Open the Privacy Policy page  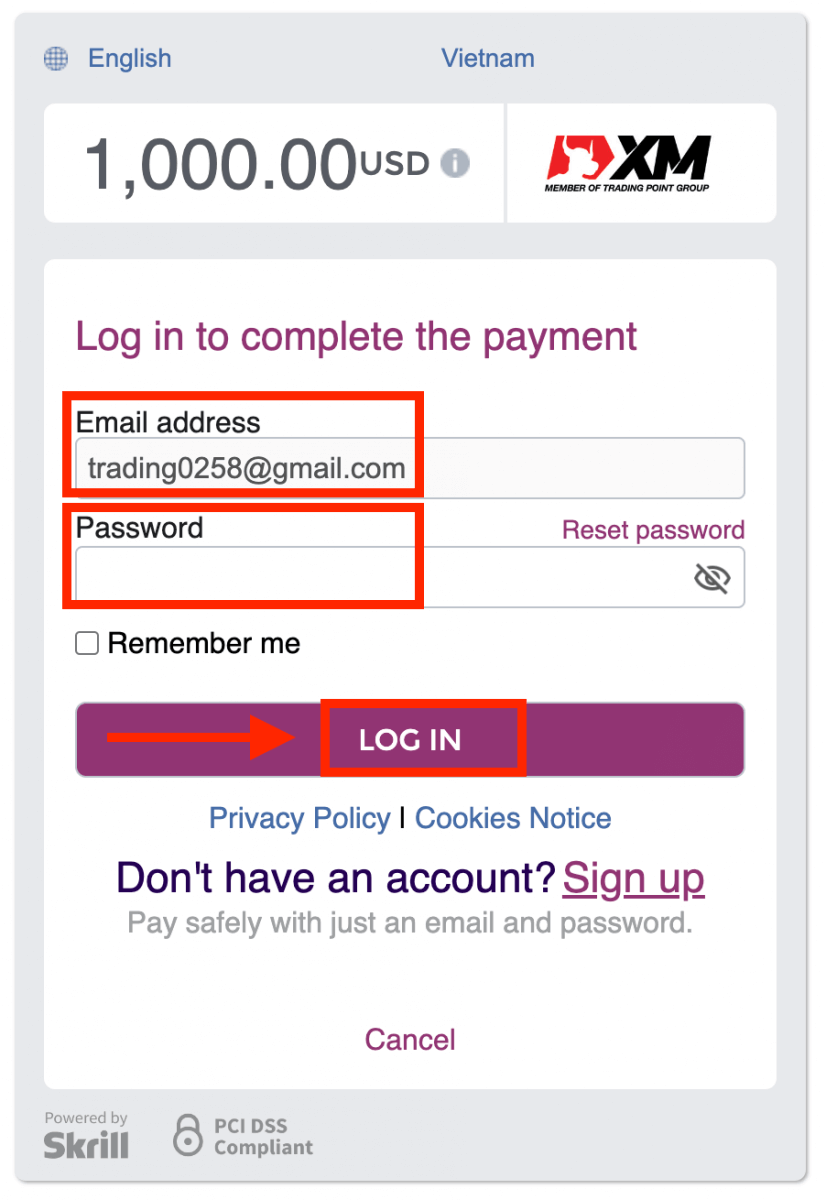click(x=299, y=818)
